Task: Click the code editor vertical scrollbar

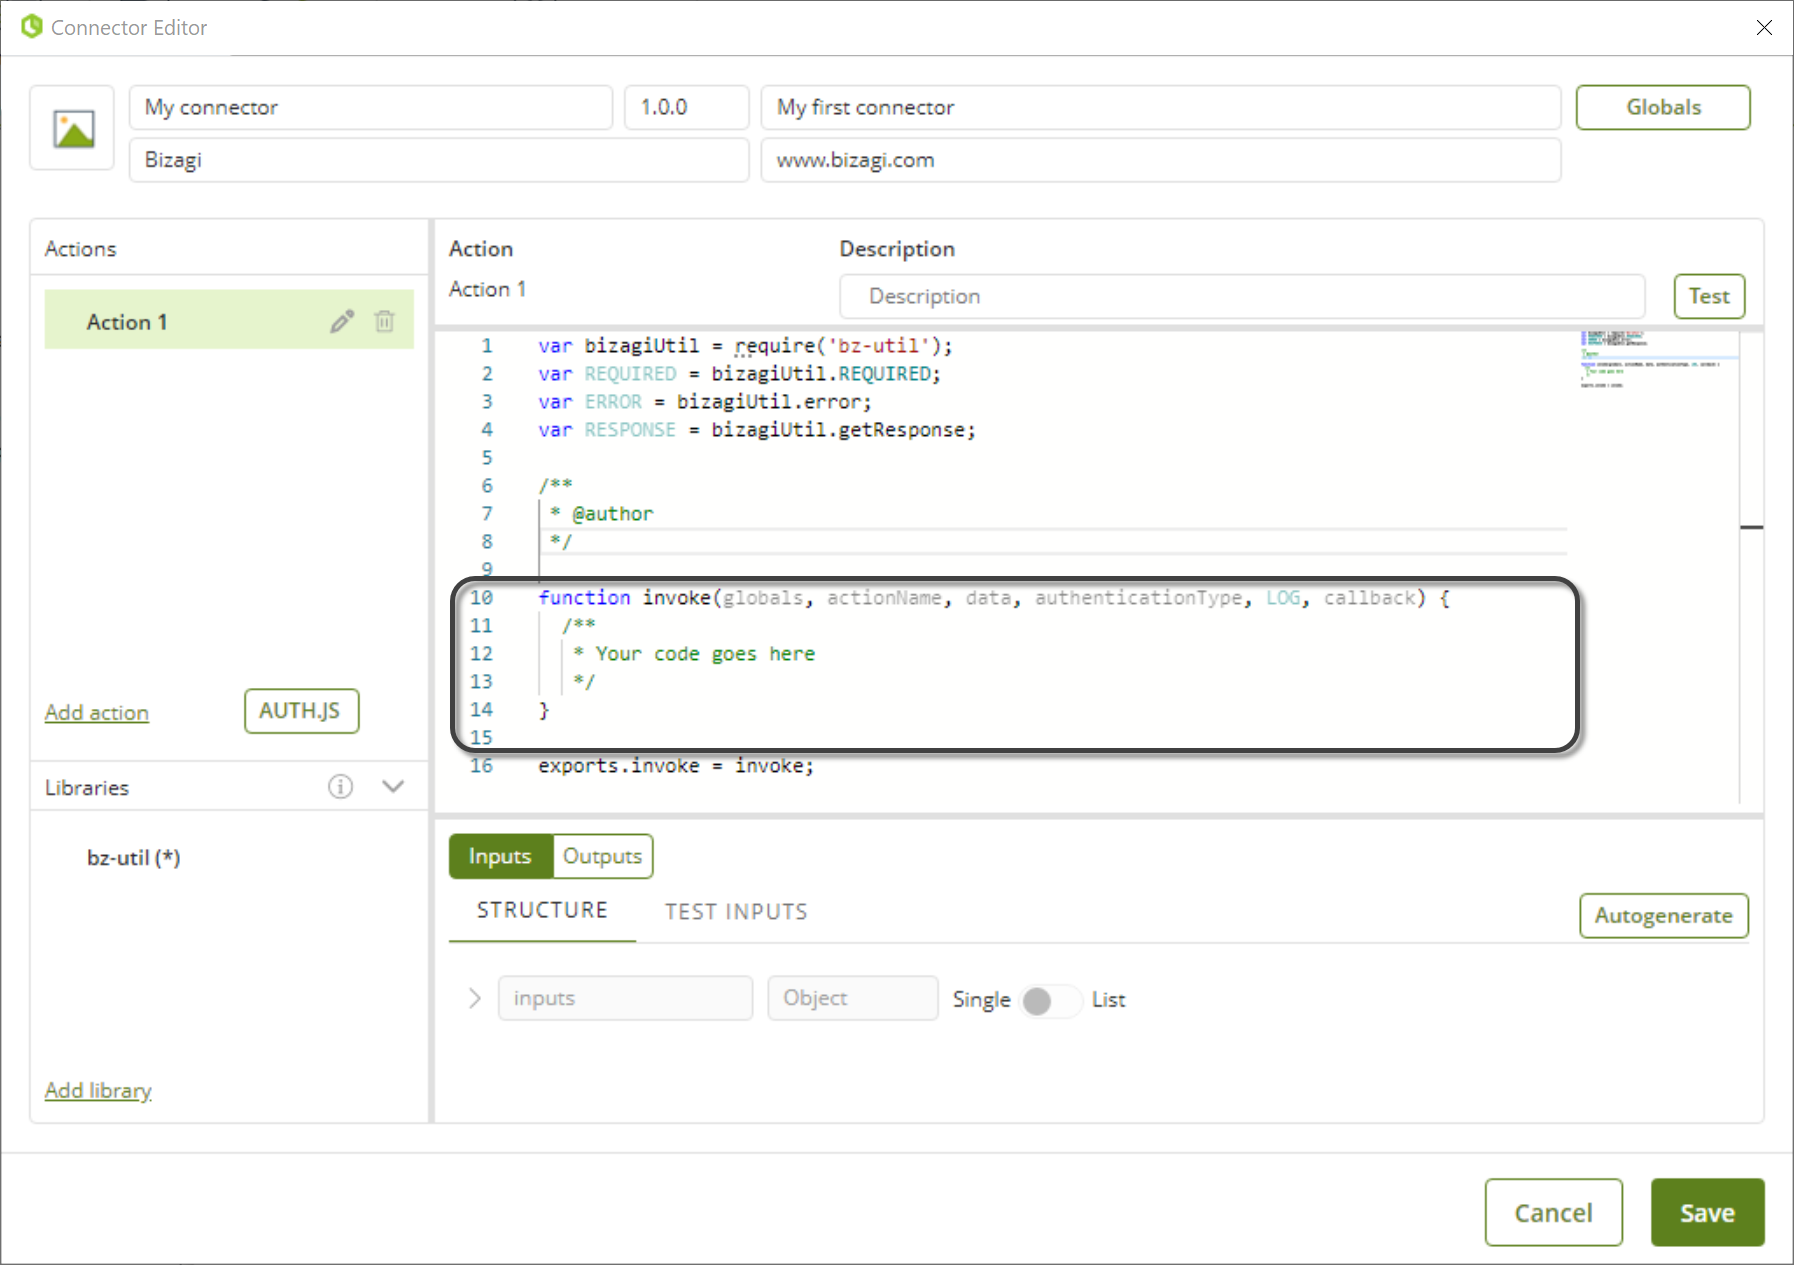Action: 1751,566
